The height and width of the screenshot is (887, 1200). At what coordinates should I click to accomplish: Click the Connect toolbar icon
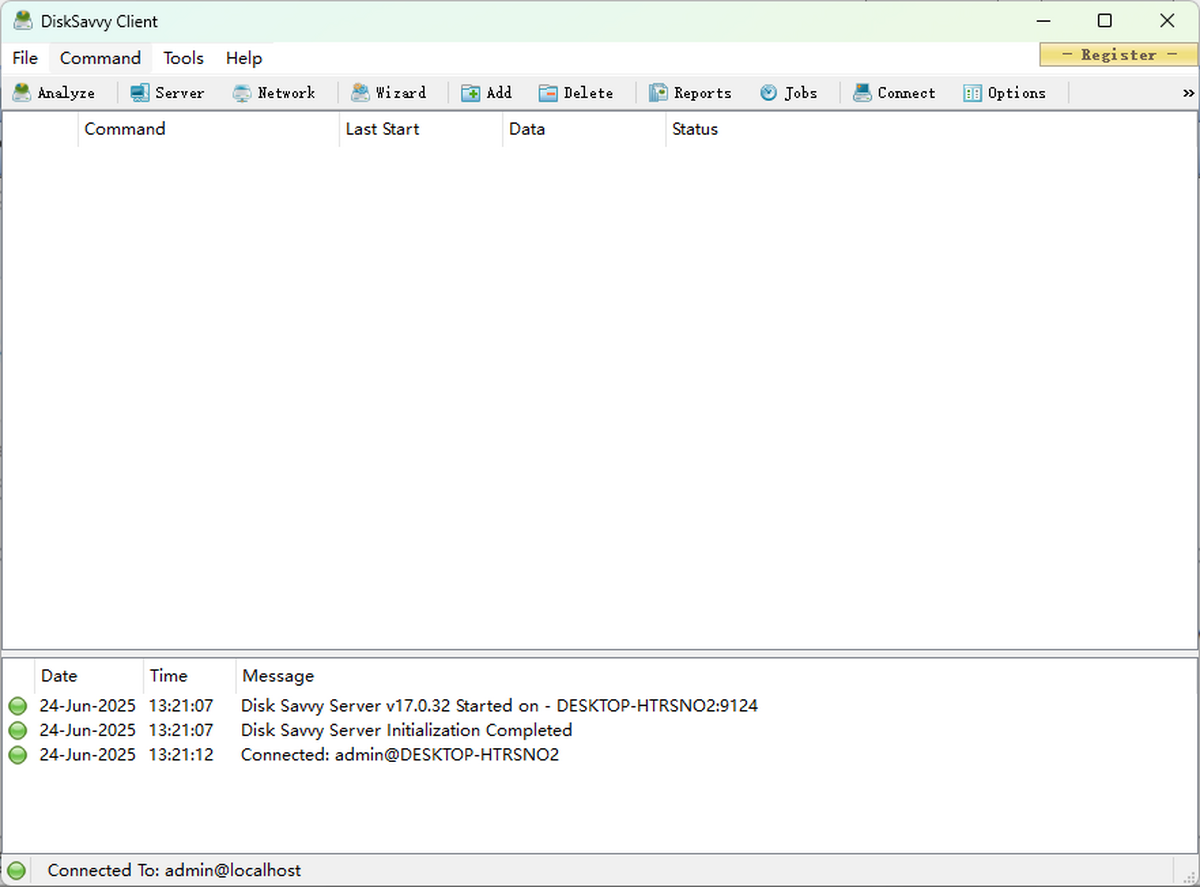coord(893,92)
